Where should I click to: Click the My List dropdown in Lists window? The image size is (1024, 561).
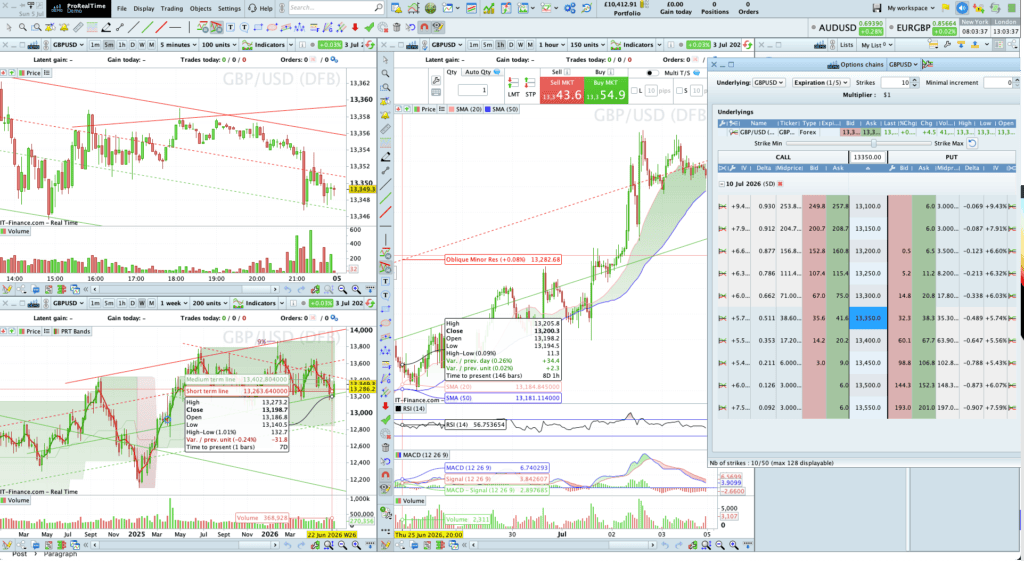point(877,45)
